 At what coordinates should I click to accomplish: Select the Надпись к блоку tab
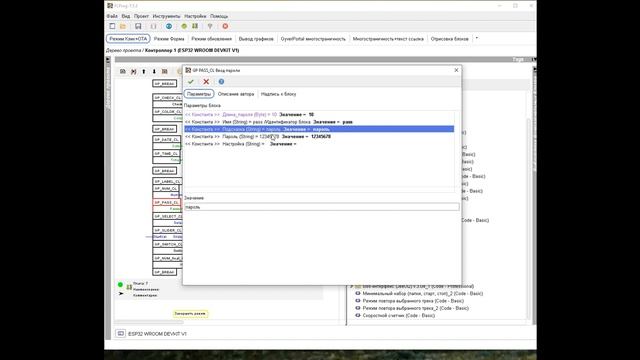pos(278,94)
